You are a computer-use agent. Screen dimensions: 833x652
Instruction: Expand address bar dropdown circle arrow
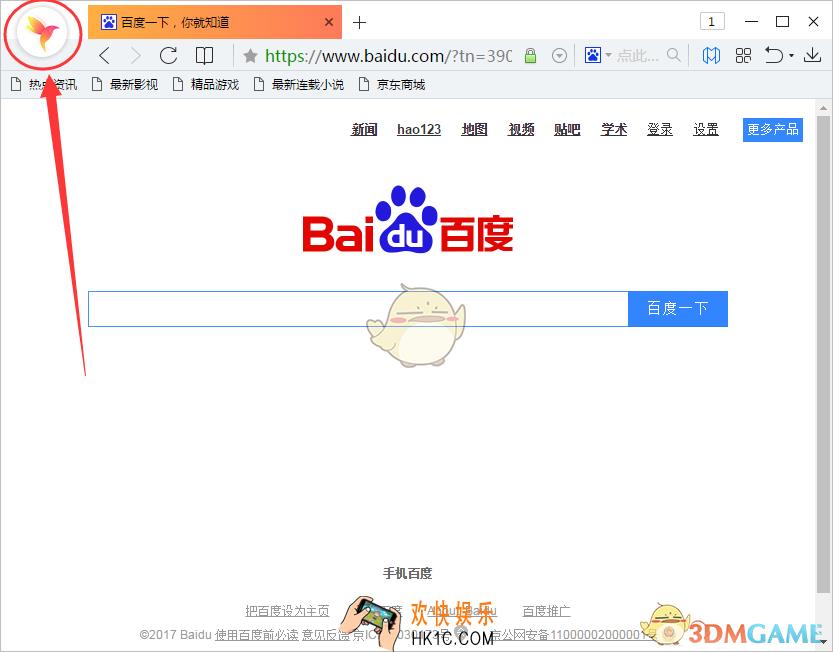559,55
